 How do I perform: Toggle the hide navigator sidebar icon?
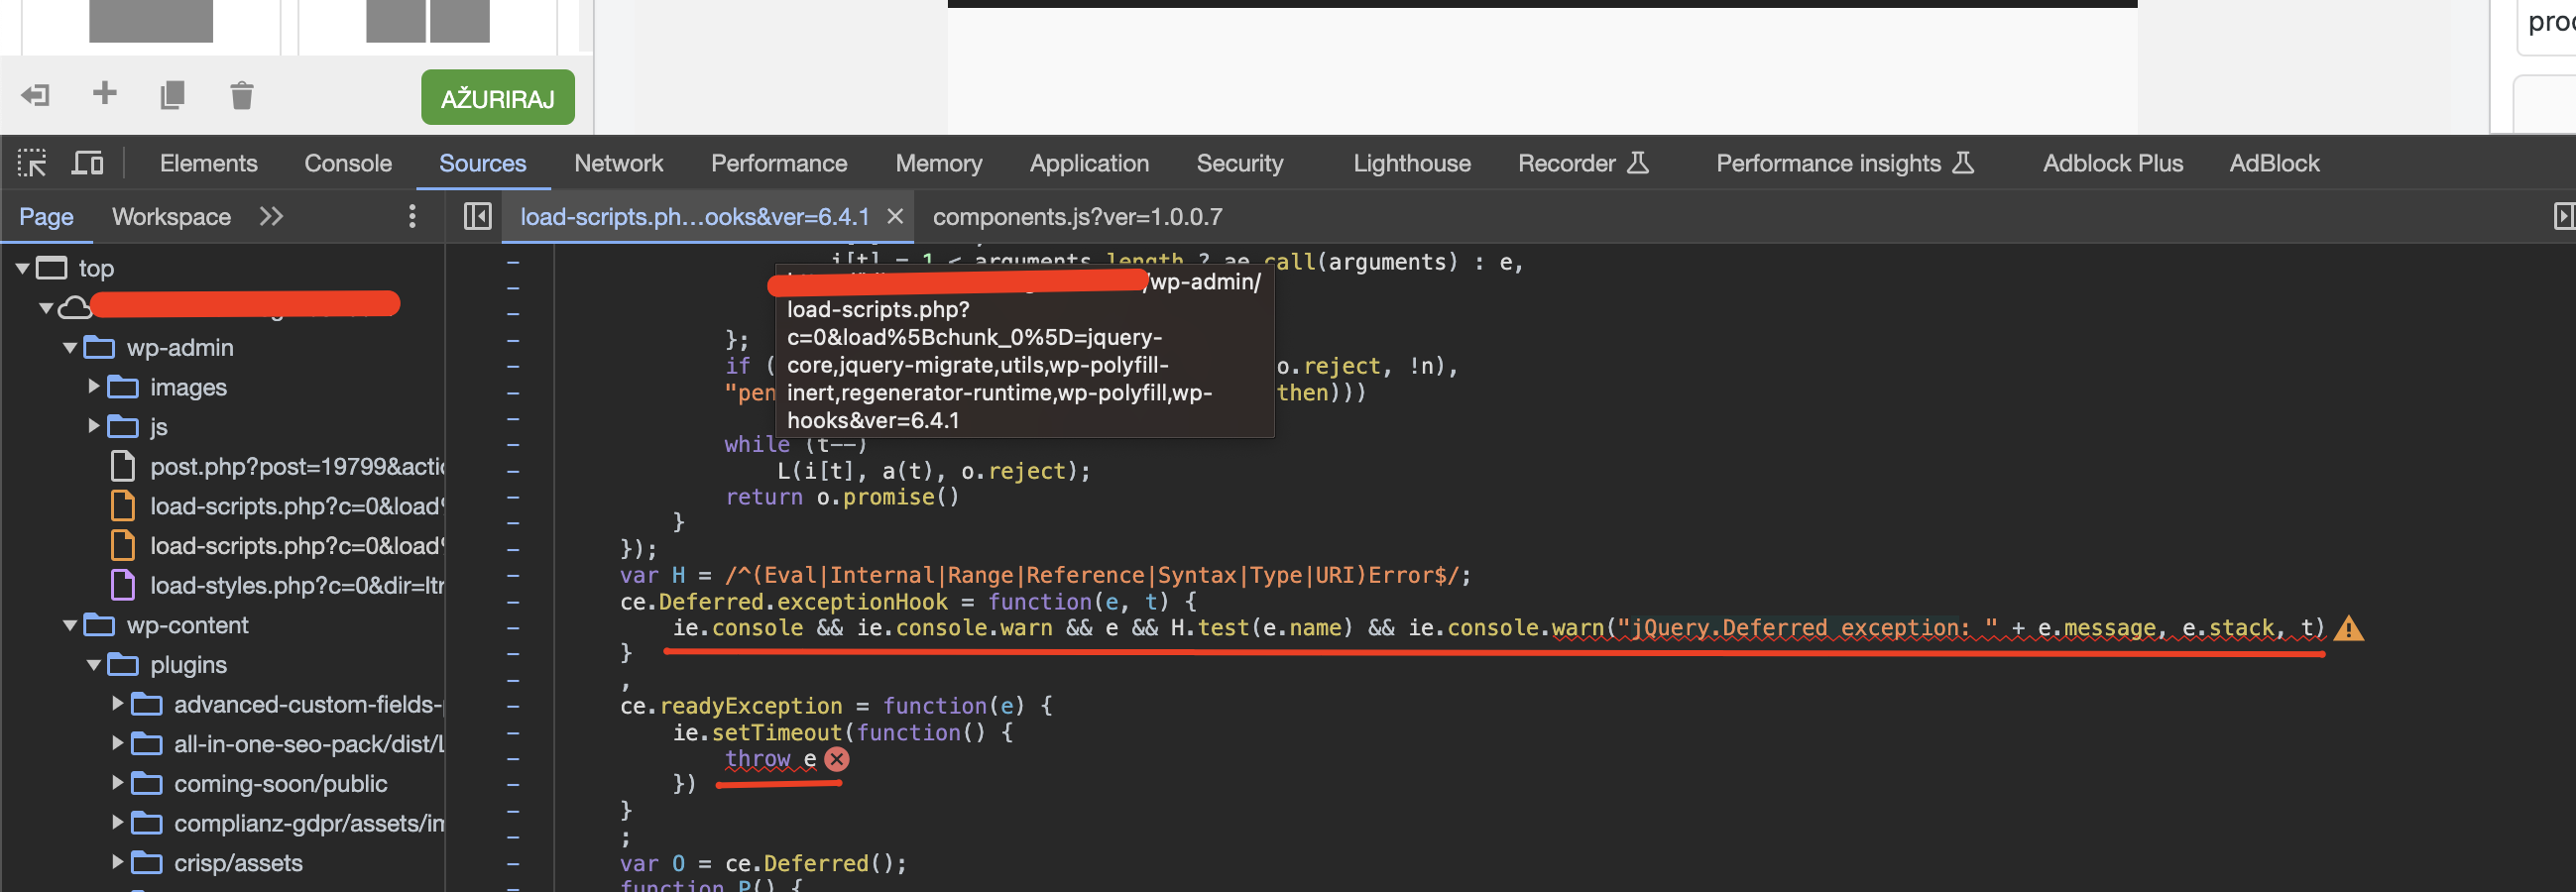coord(477,216)
